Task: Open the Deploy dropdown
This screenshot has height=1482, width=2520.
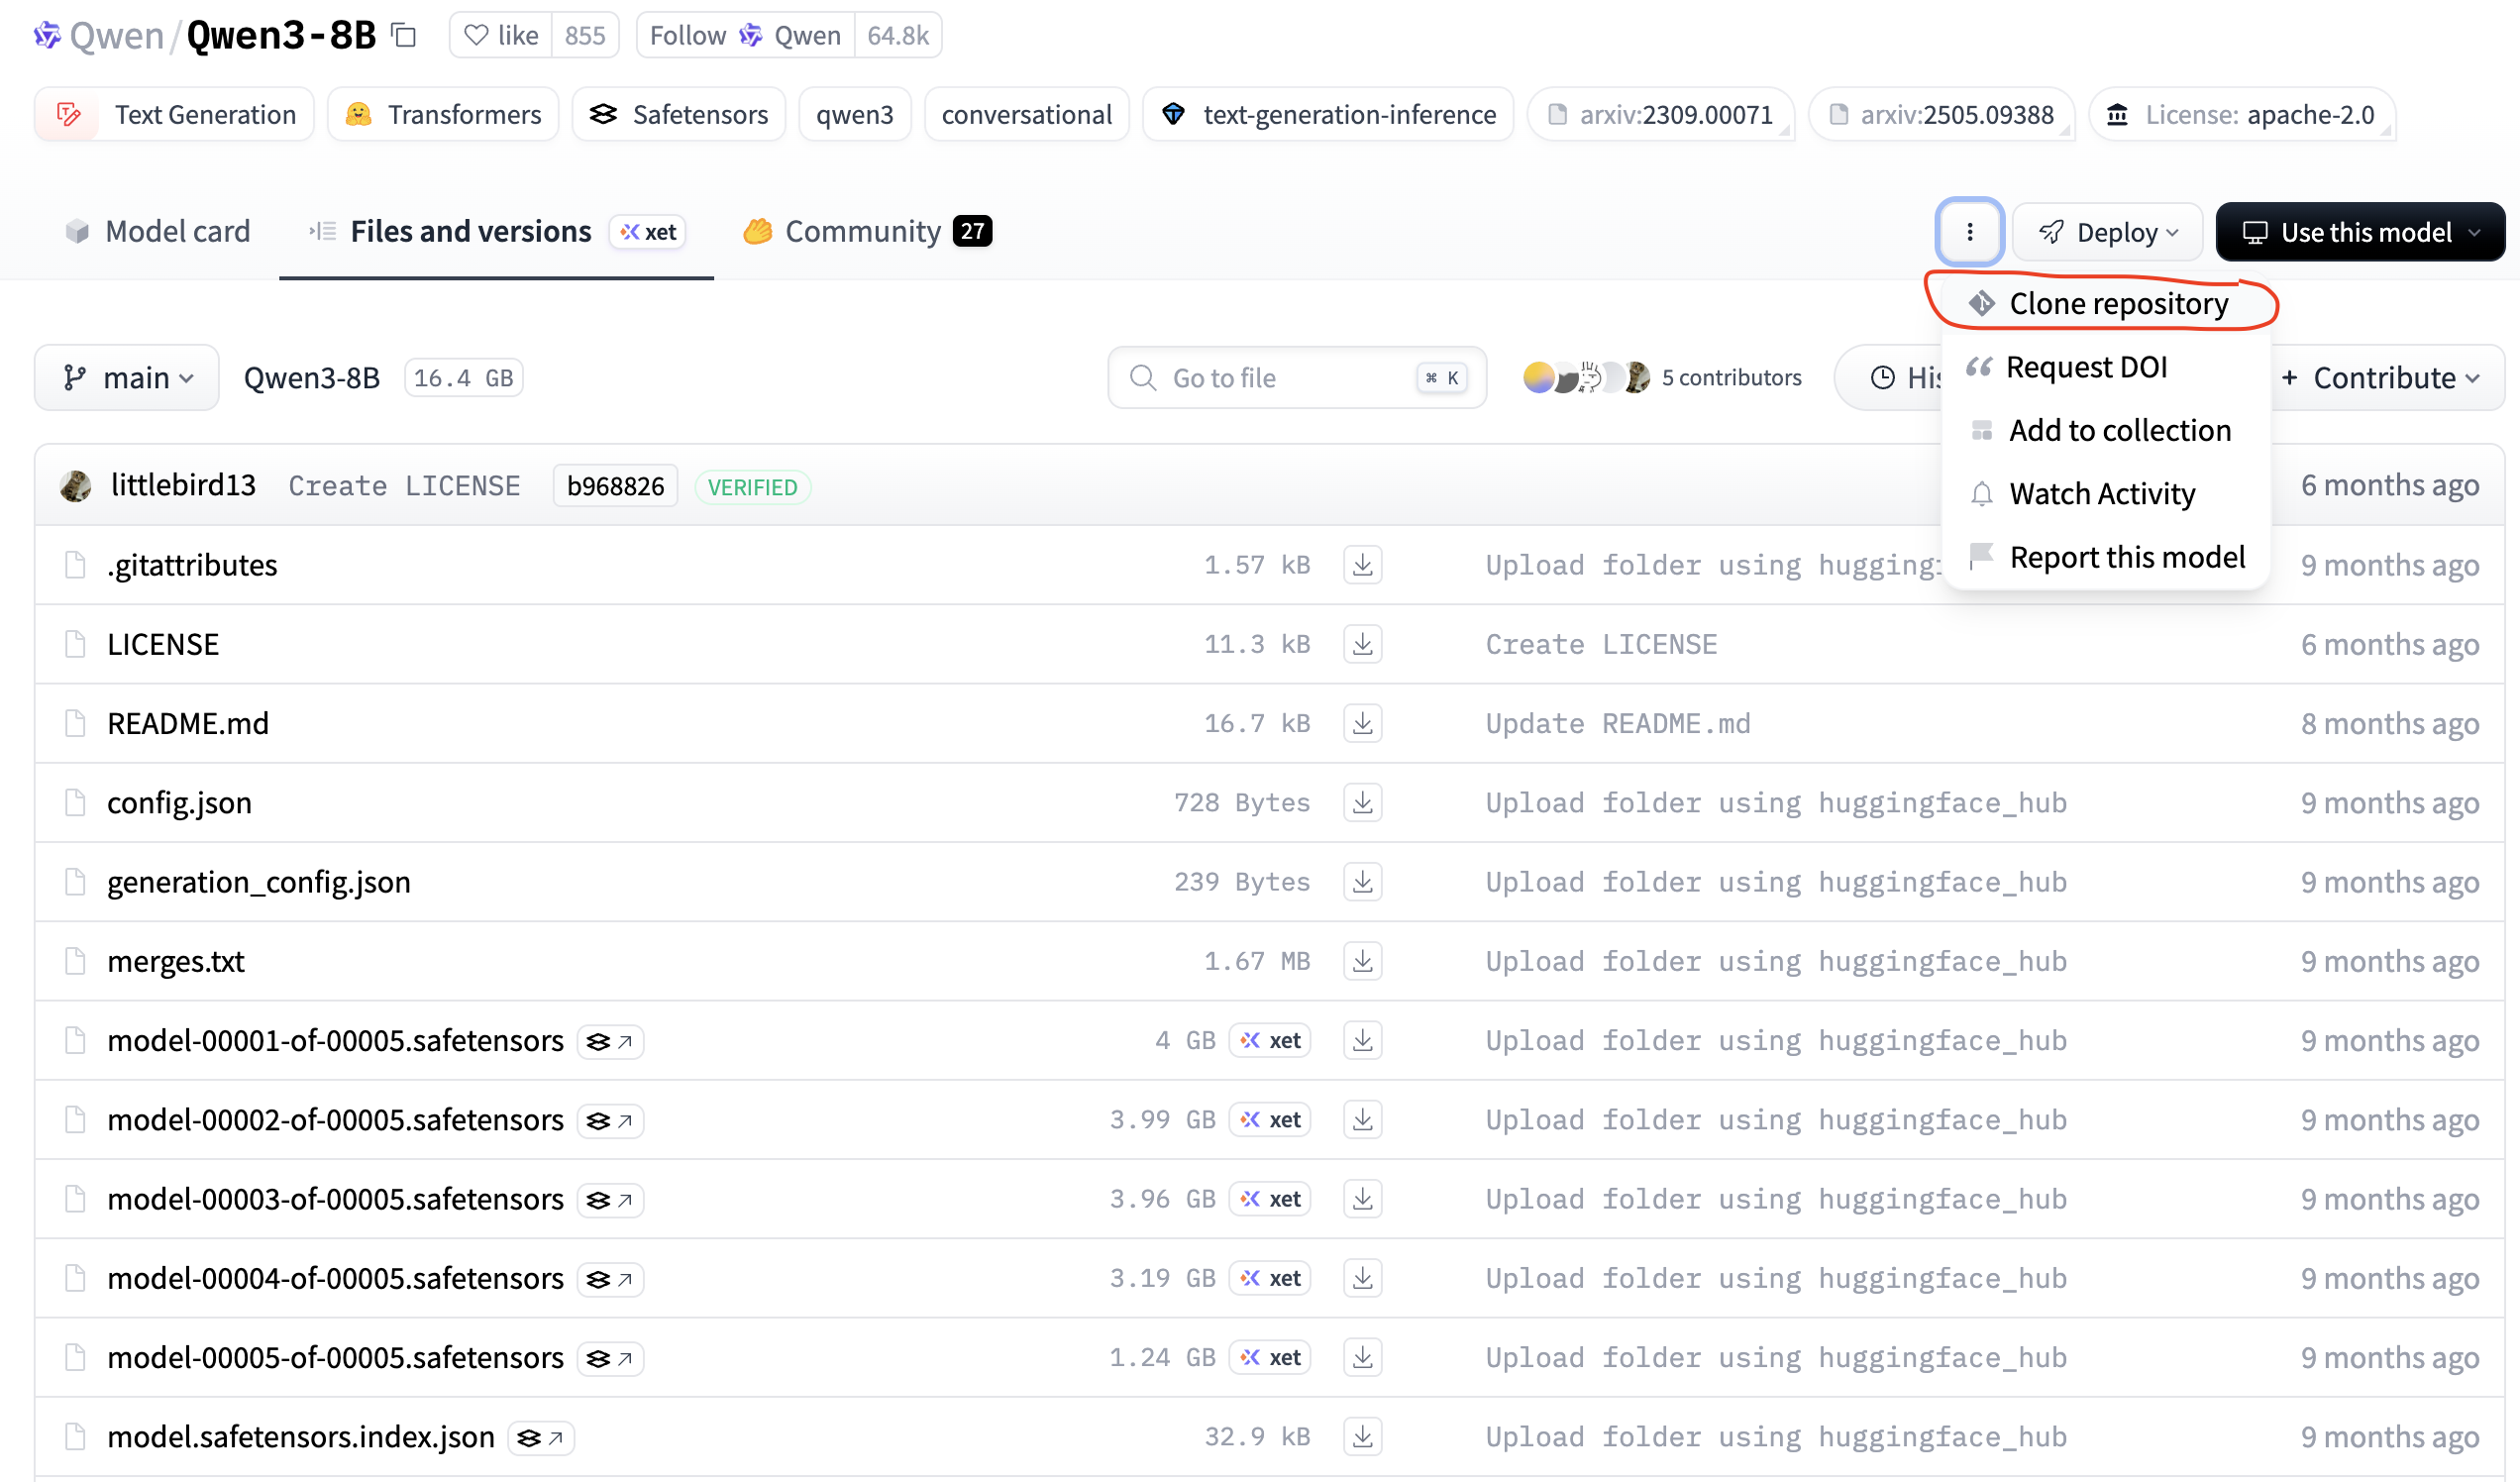Action: pos(2107,232)
